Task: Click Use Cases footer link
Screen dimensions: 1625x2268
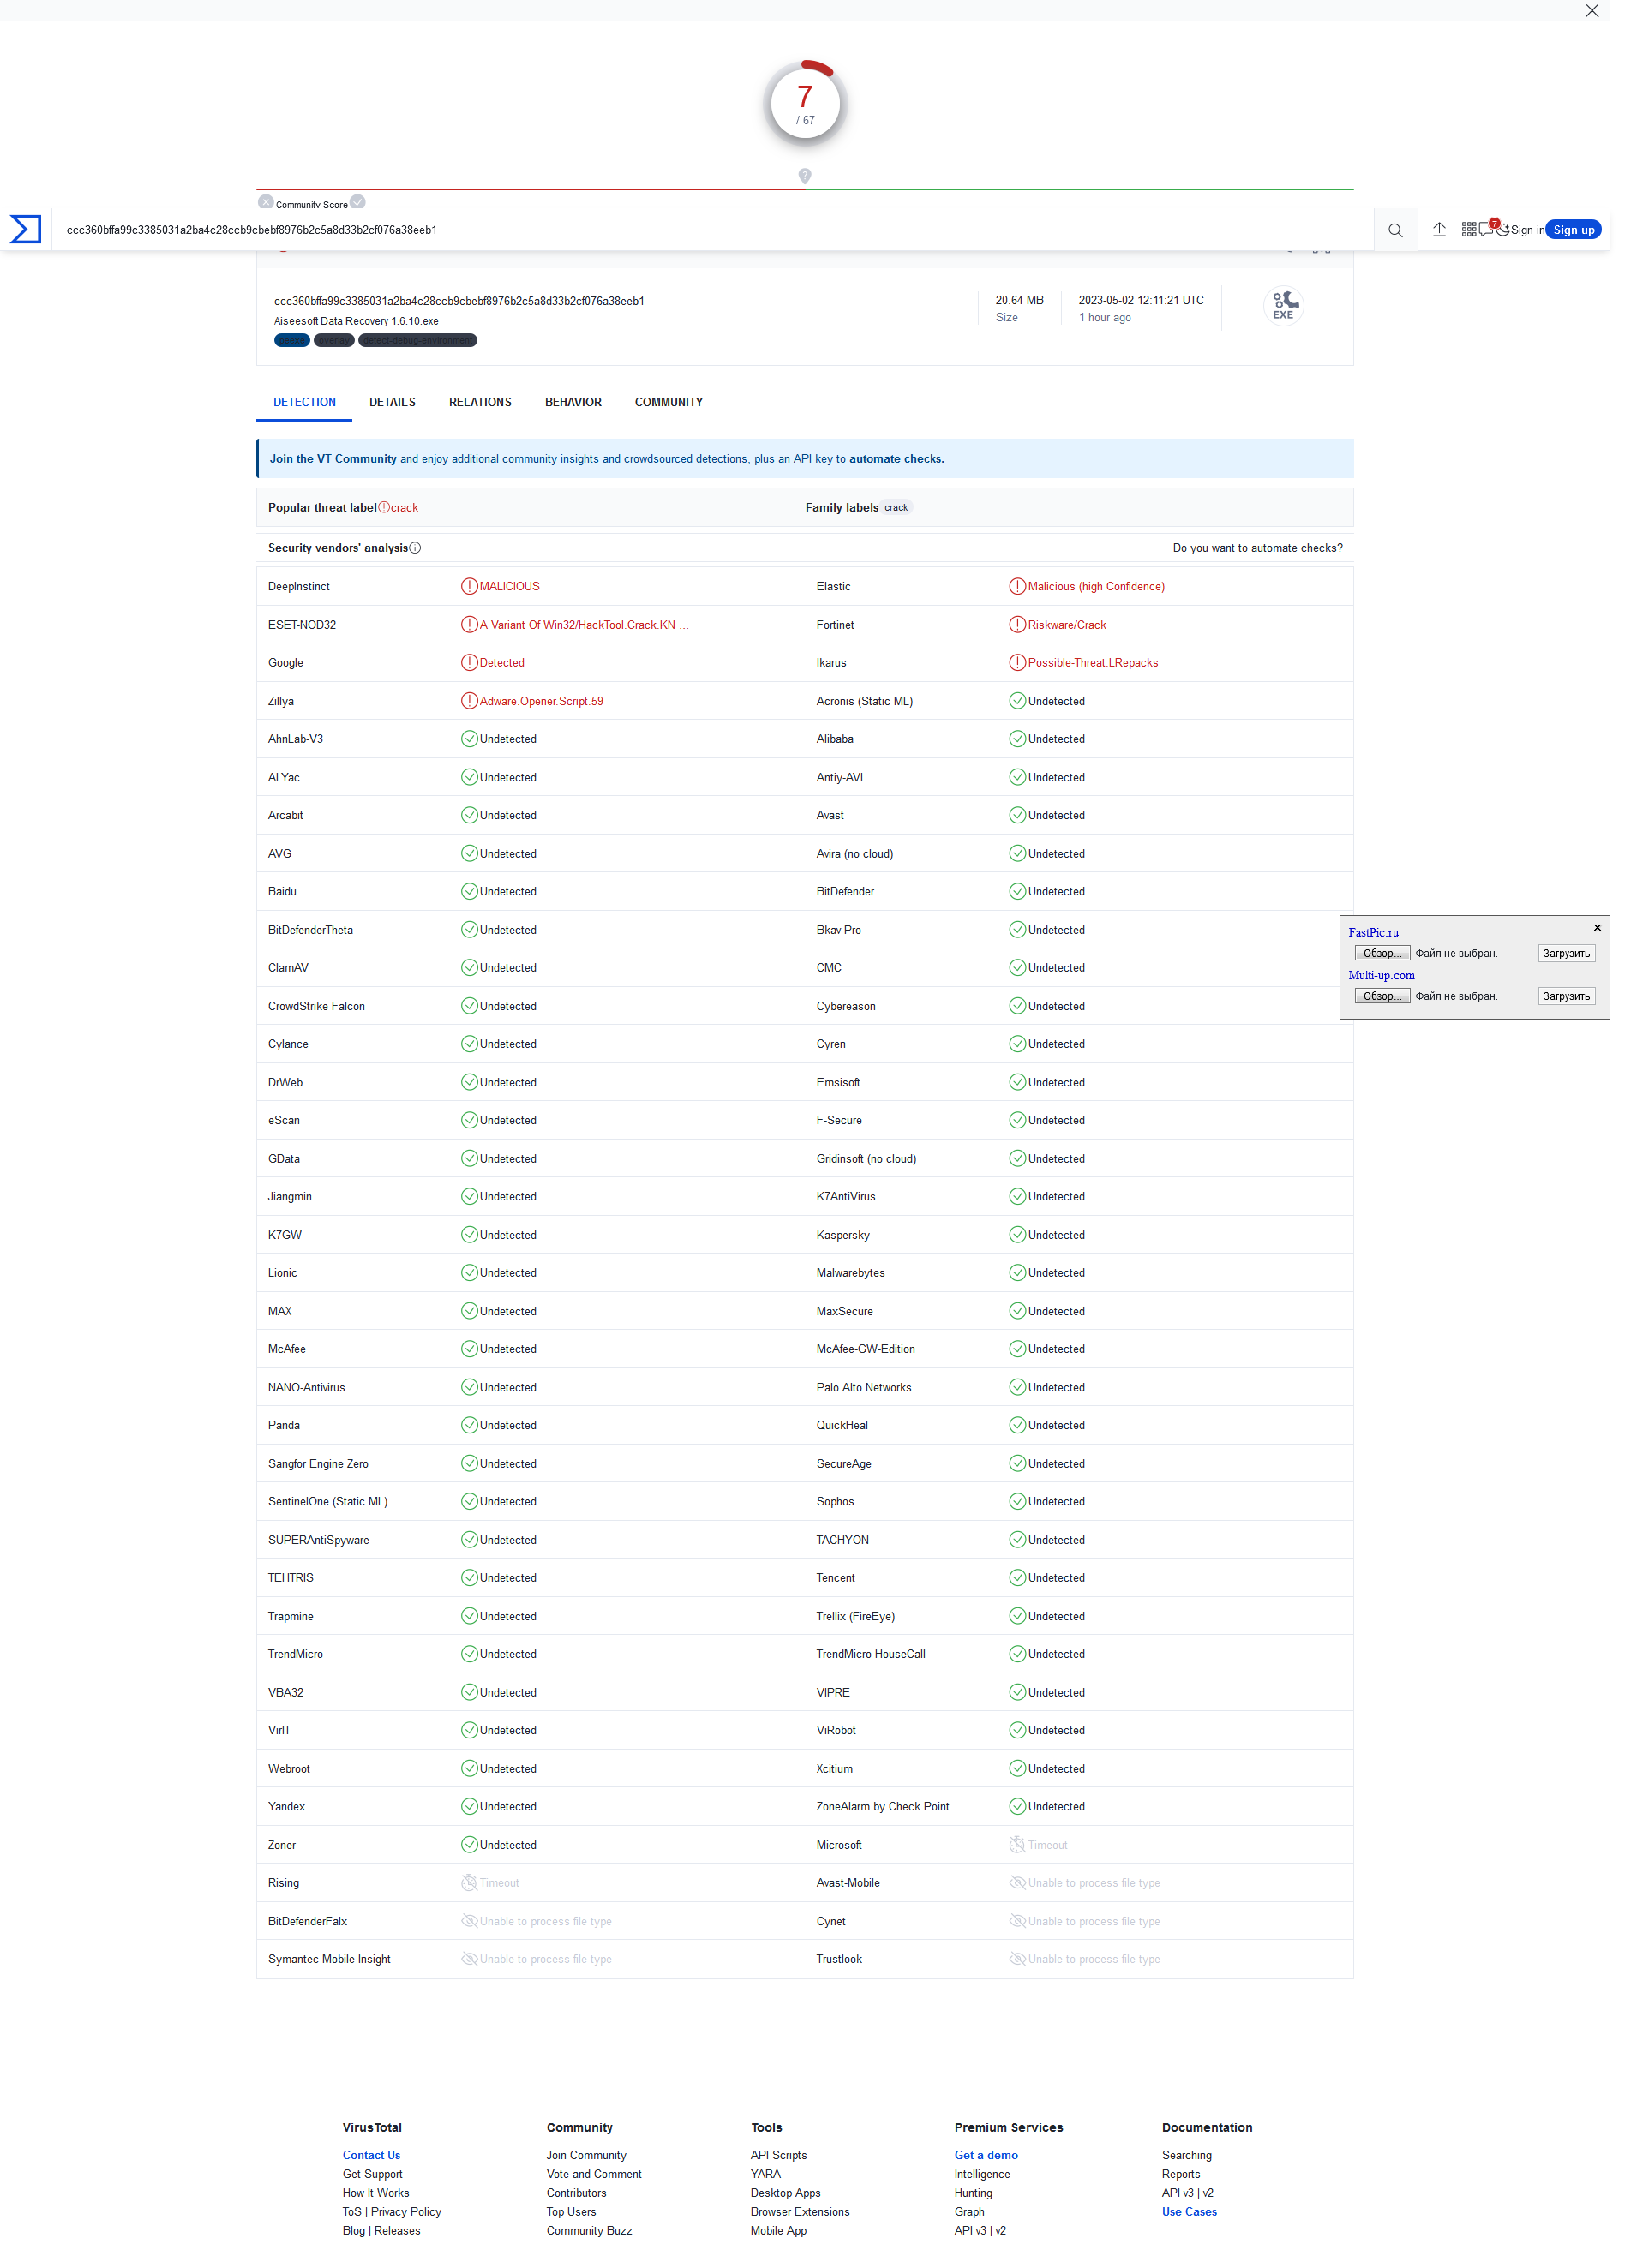Action: pyautogui.click(x=1189, y=2212)
